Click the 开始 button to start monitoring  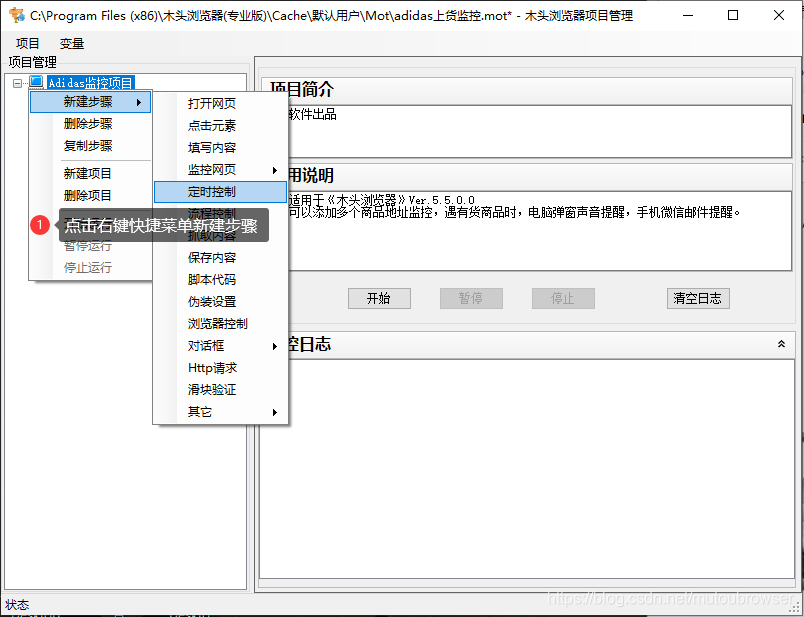coord(379,298)
